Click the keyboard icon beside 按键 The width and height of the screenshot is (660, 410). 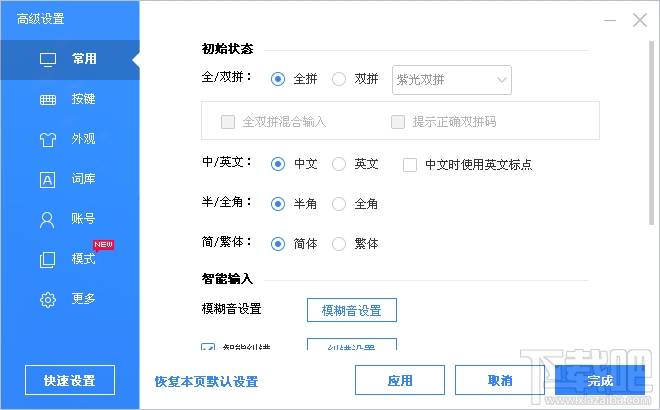pos(48,100)
